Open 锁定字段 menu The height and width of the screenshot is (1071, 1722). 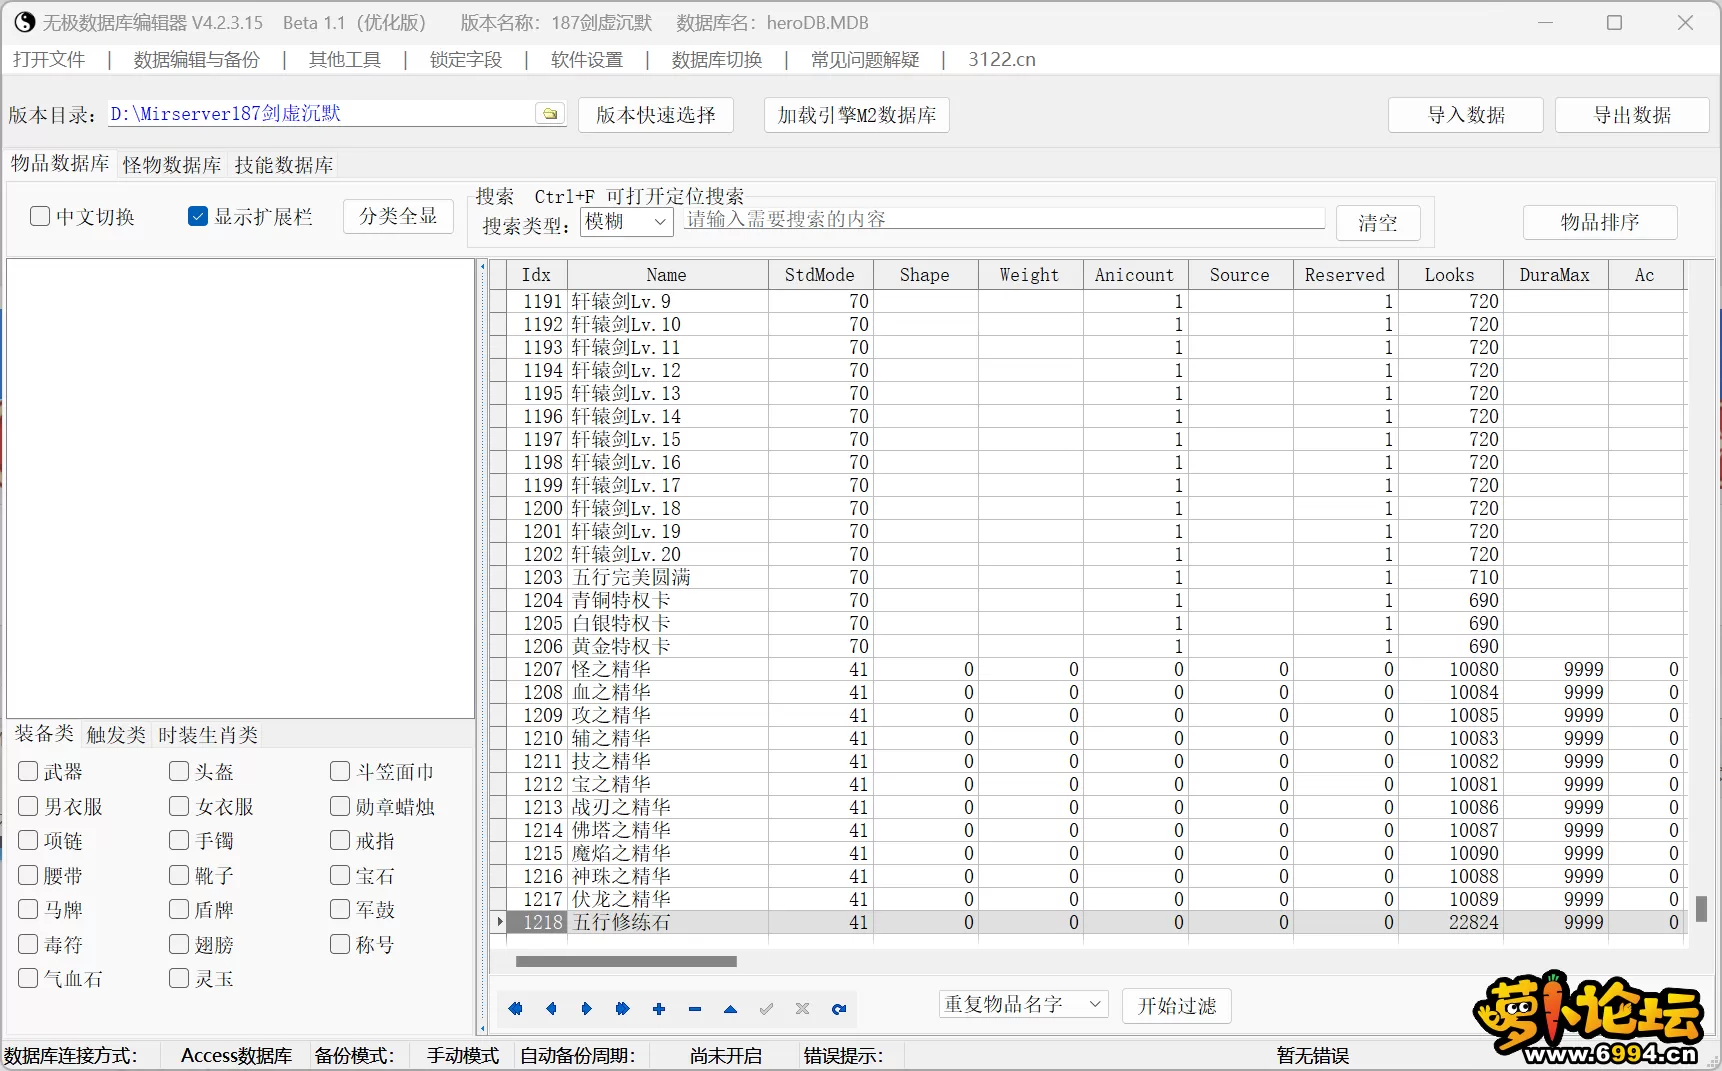click(466, 59)
